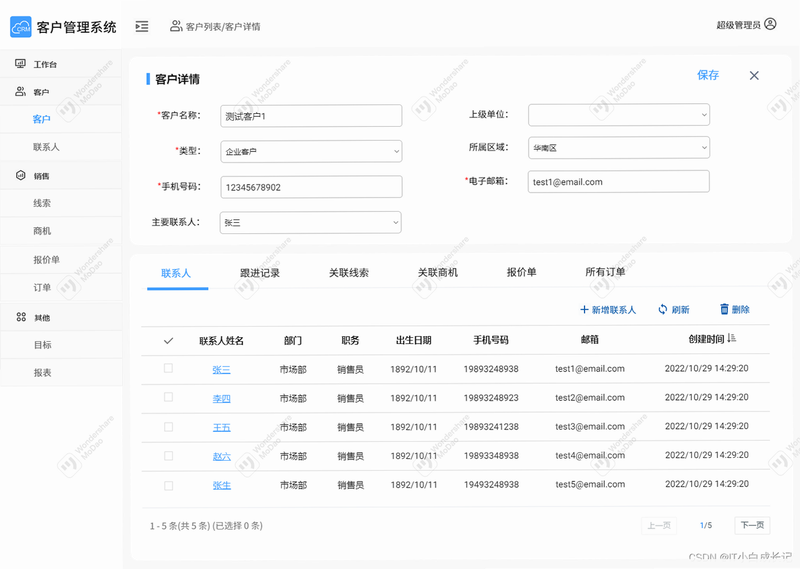Screen dimensions: 800x569
Task: Click the trash can delete icon
Action: tap(724, 309)
